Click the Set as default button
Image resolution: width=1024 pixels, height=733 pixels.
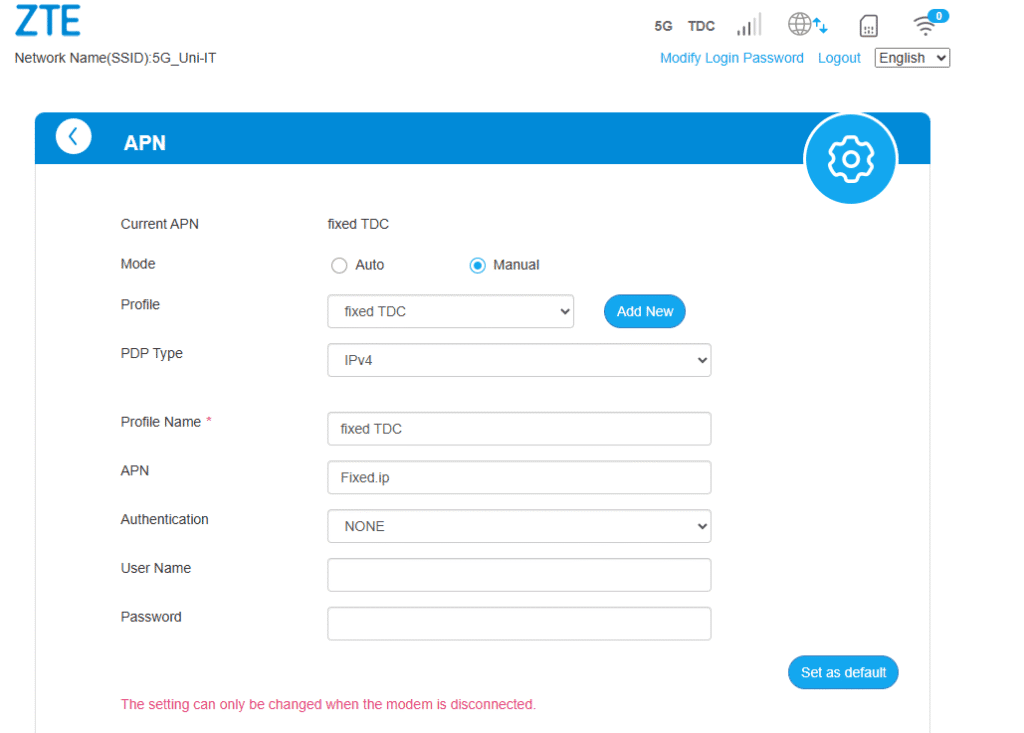pyautogui.click(x=843, y=672)
